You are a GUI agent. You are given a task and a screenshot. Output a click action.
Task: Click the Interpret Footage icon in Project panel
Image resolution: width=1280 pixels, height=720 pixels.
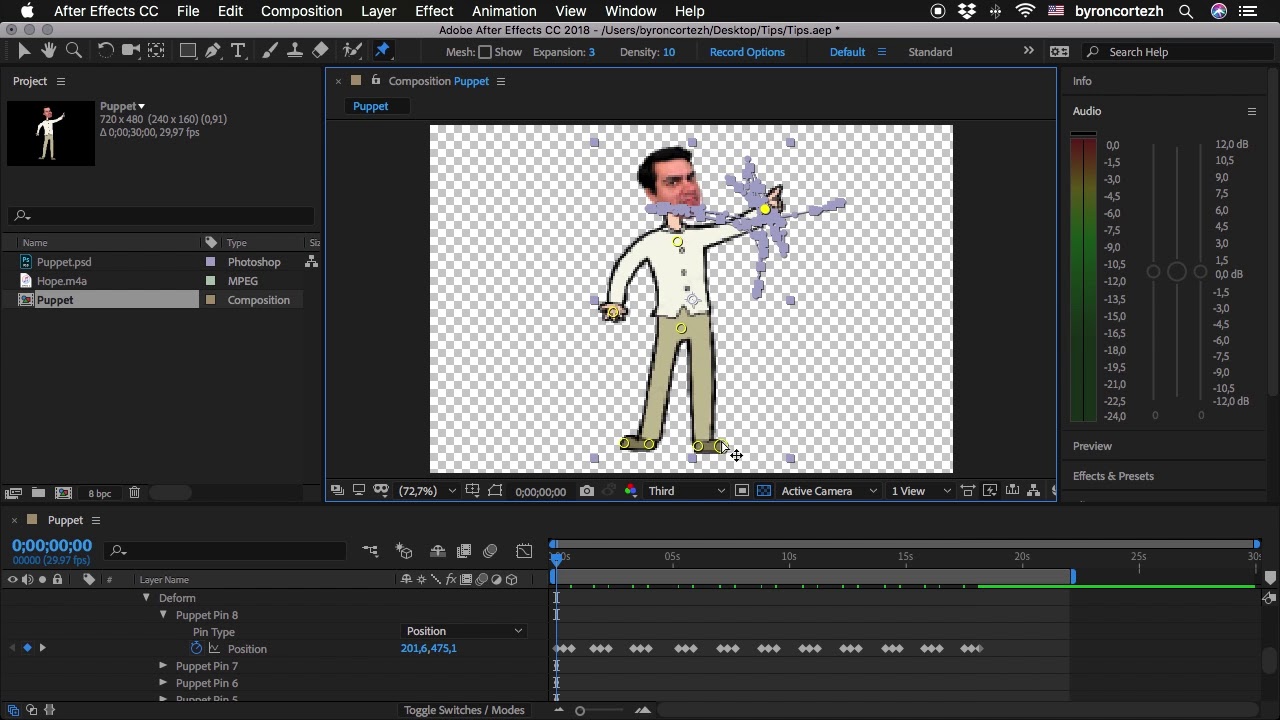coord(14,493)
